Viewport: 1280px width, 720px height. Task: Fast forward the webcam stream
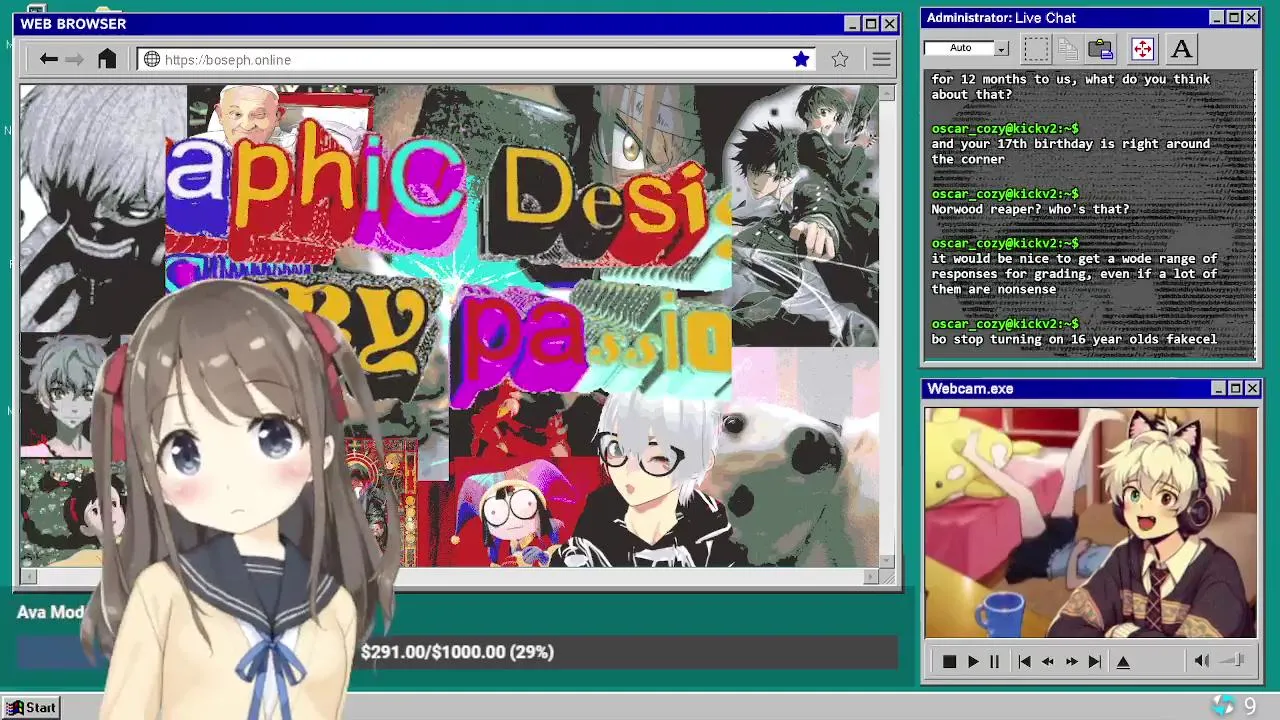pyautogui.click(x=1071, y=661)
